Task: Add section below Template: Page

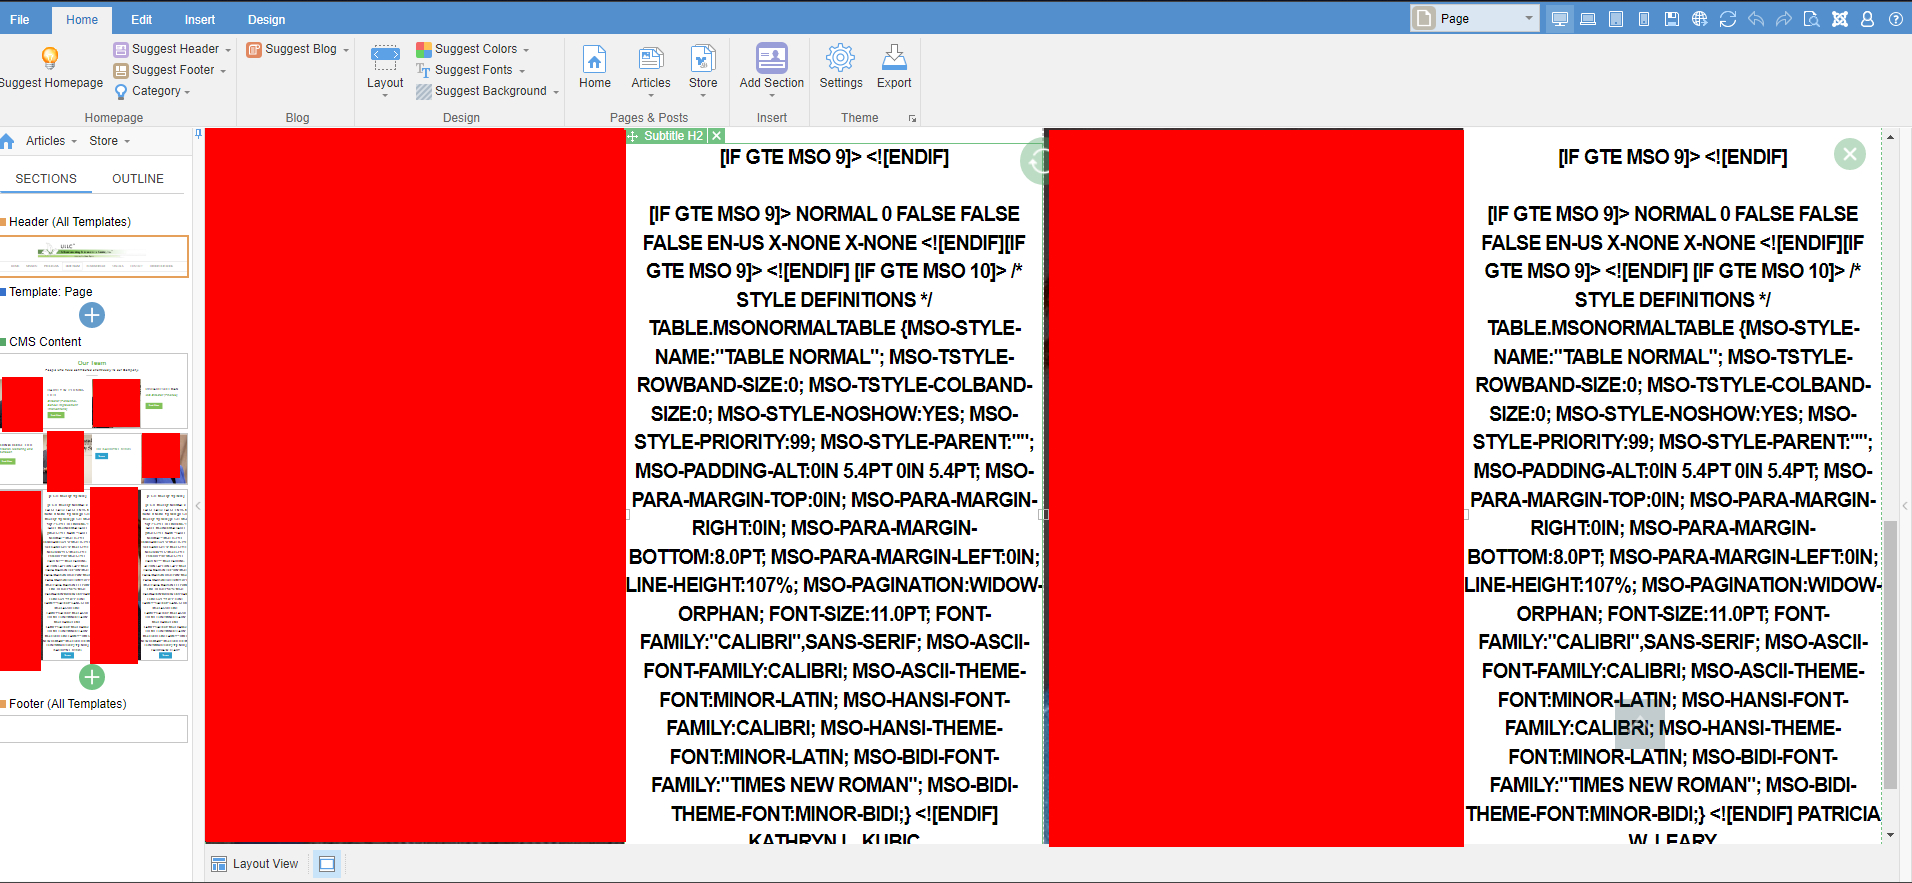Action: (92, 315)
